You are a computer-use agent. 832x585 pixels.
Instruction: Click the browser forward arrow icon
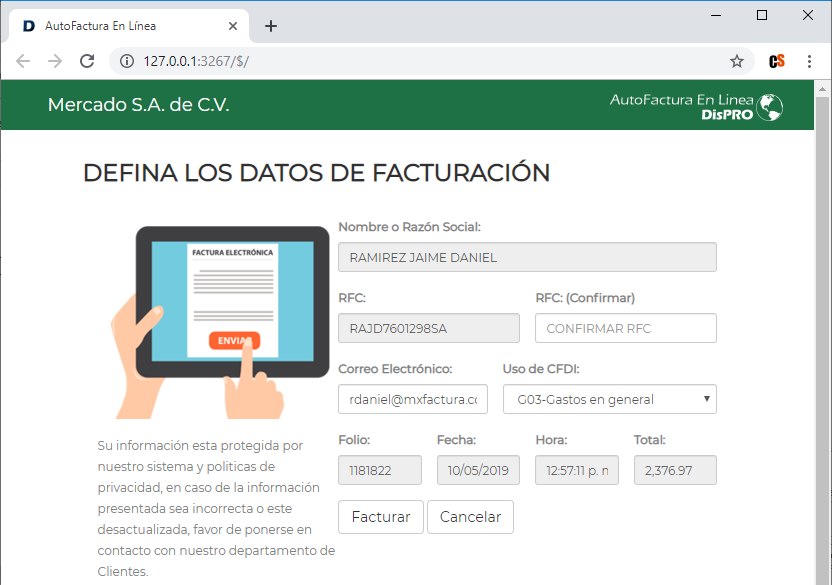pyautogui.click(x=54, y=61)
